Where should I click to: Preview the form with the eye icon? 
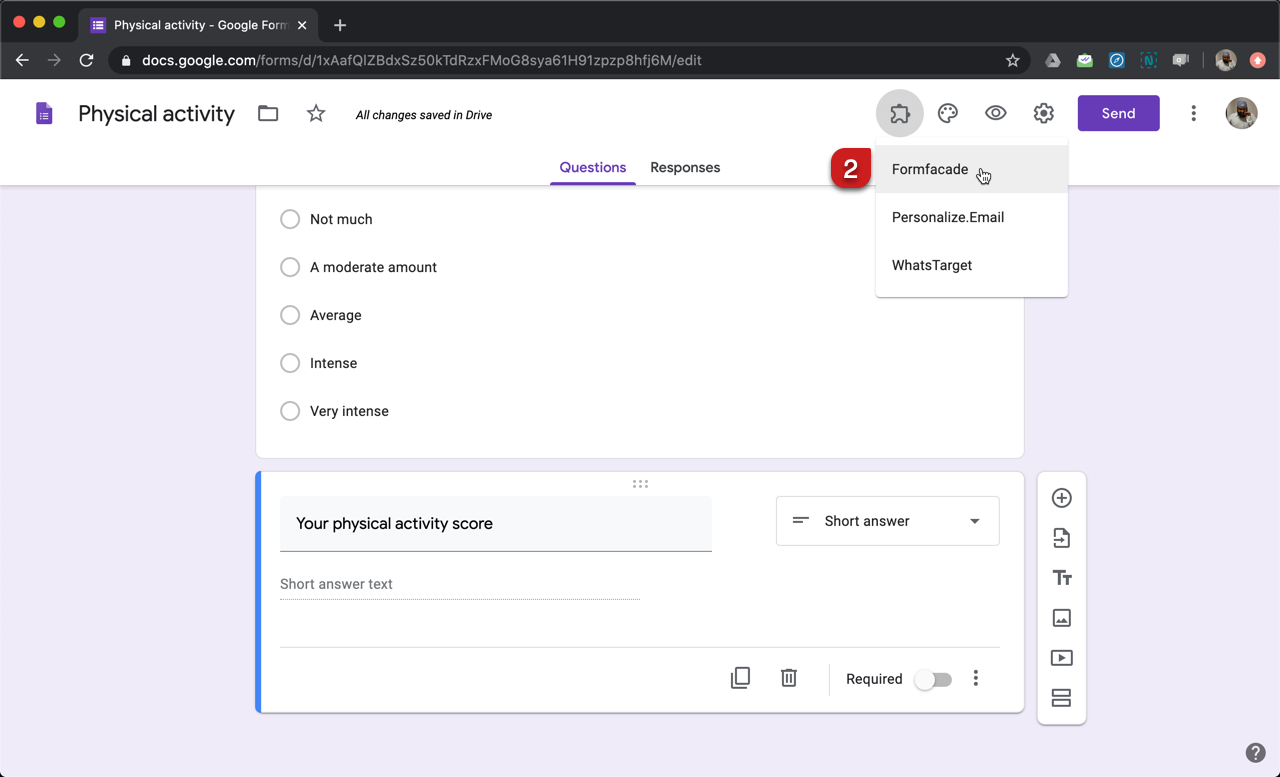(995, 113)
